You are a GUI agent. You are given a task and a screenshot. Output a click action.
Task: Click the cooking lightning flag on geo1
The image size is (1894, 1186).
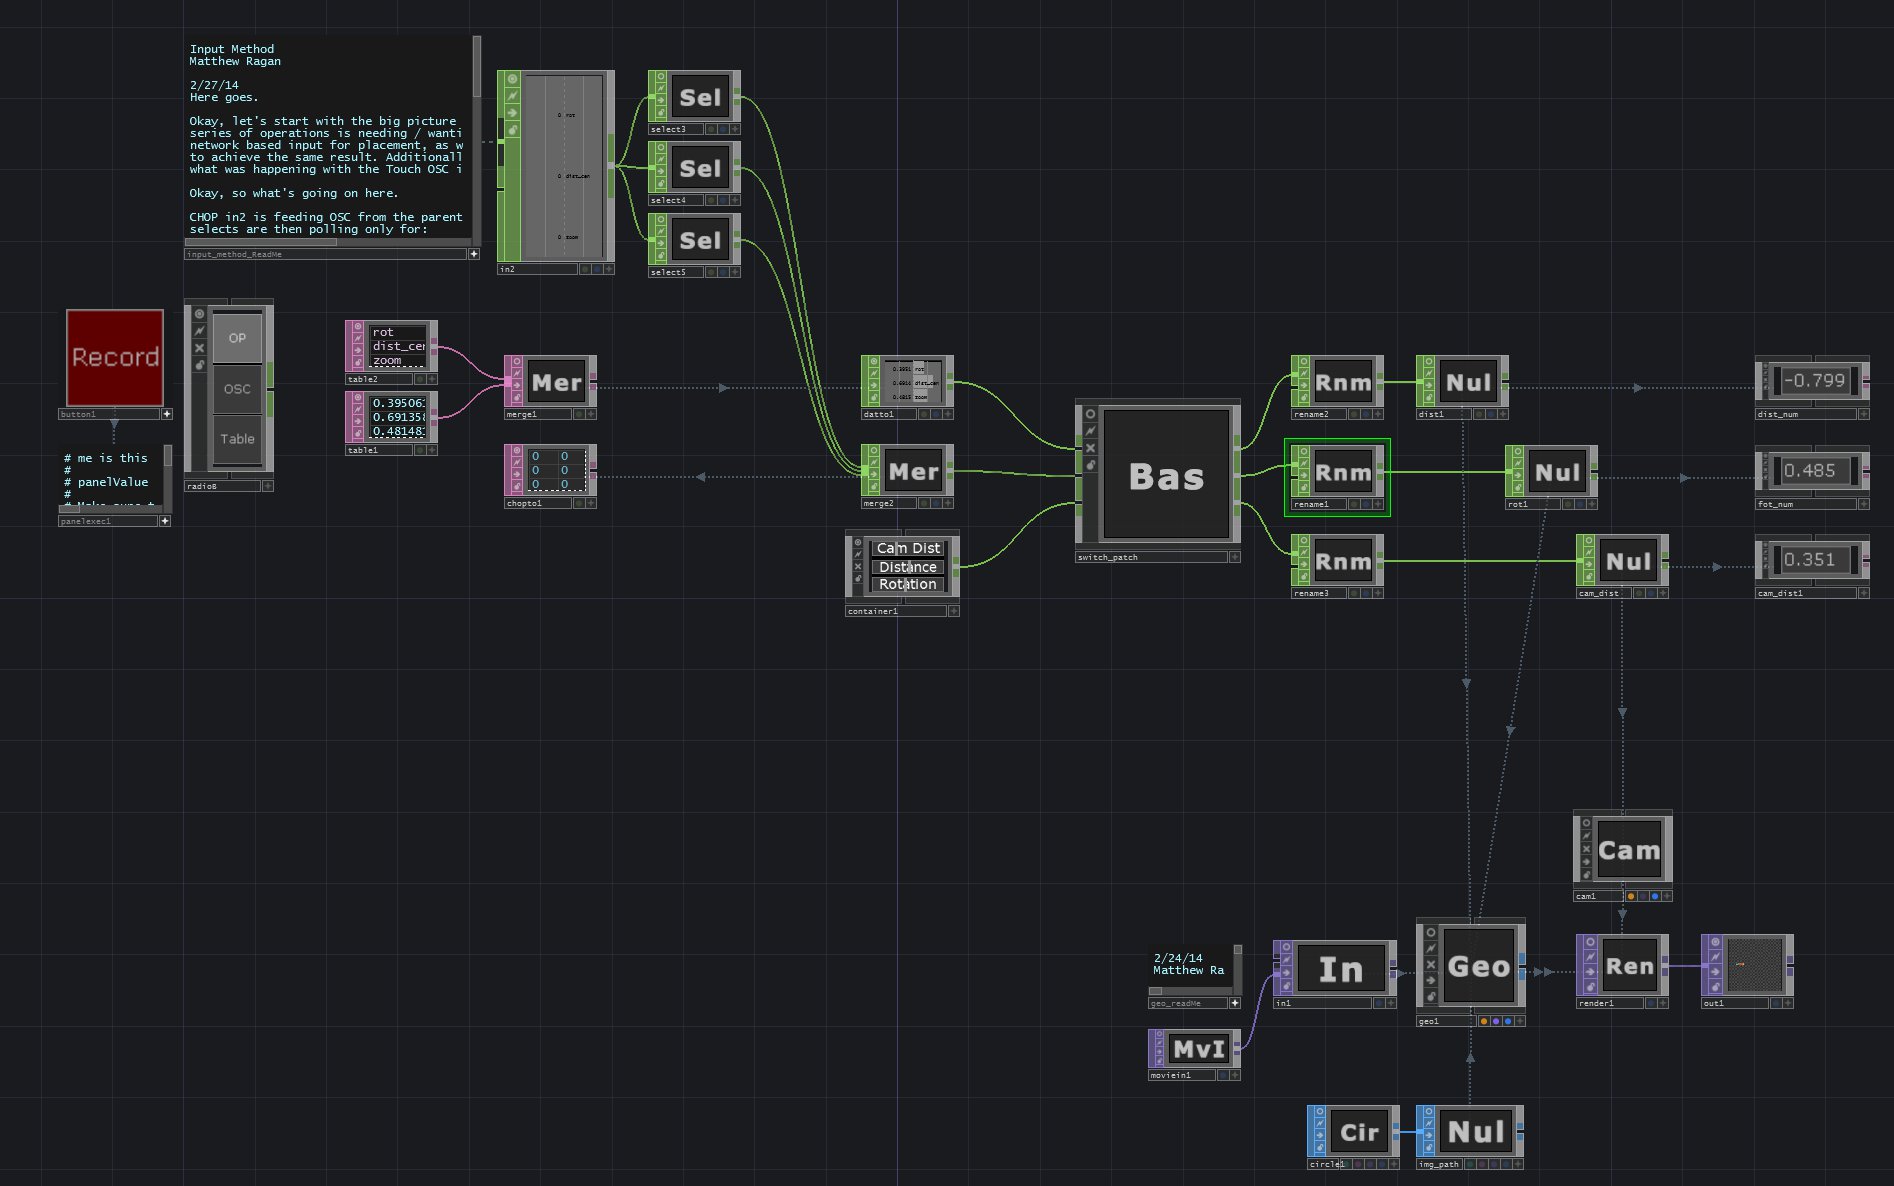(1431, 949)
